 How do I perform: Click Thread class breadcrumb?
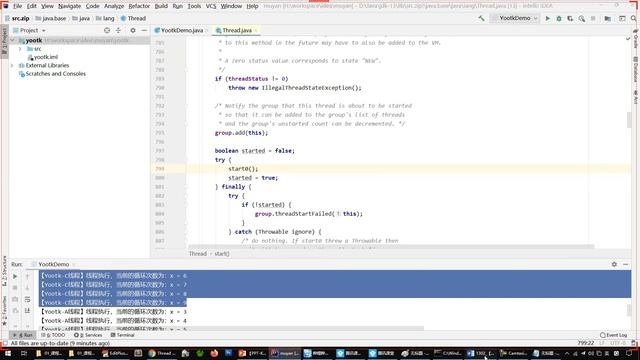(x=133, y=18)
